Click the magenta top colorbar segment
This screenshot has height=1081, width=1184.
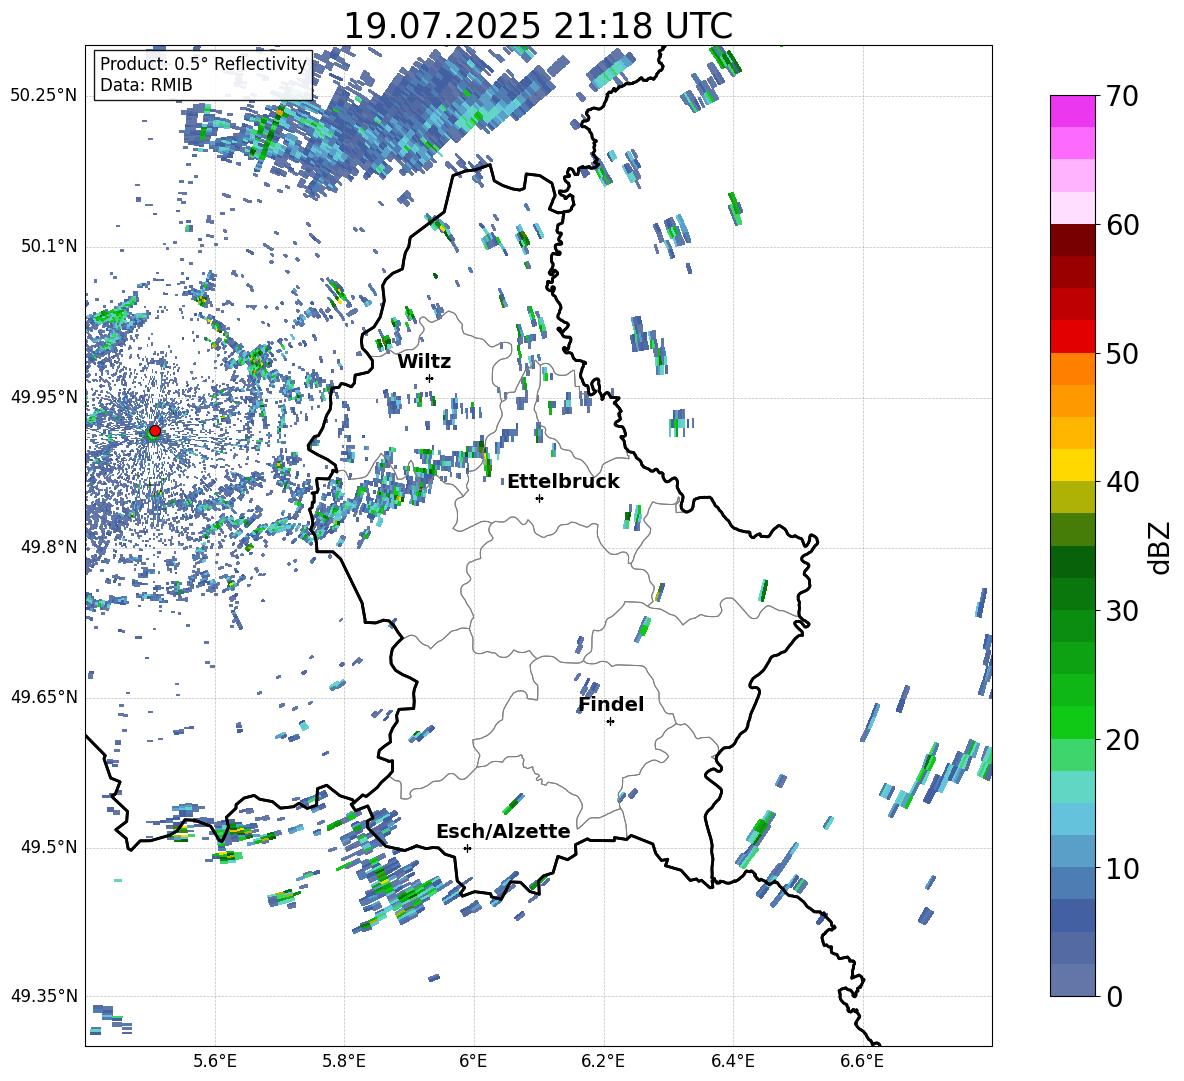pyautogui.click(x=1072, y=111)
